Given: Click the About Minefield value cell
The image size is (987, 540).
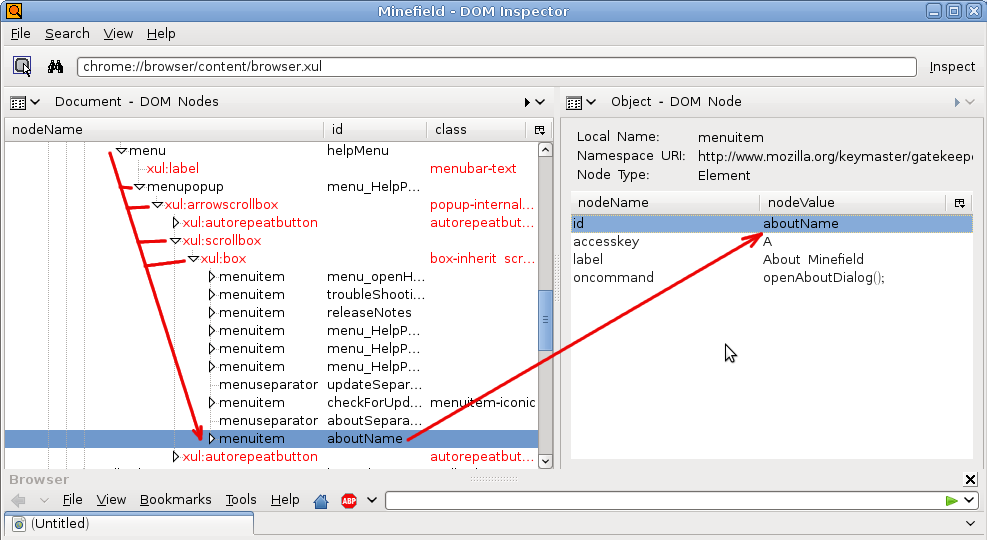Looking at the screenshot, I should pyautogui.click(x=813, y=259).
